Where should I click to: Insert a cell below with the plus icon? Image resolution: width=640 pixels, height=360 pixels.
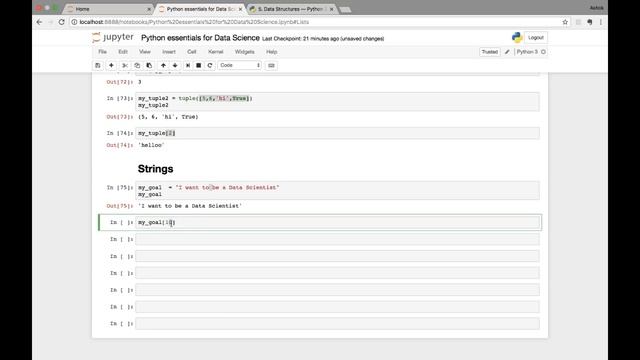[x=111, y=65]
